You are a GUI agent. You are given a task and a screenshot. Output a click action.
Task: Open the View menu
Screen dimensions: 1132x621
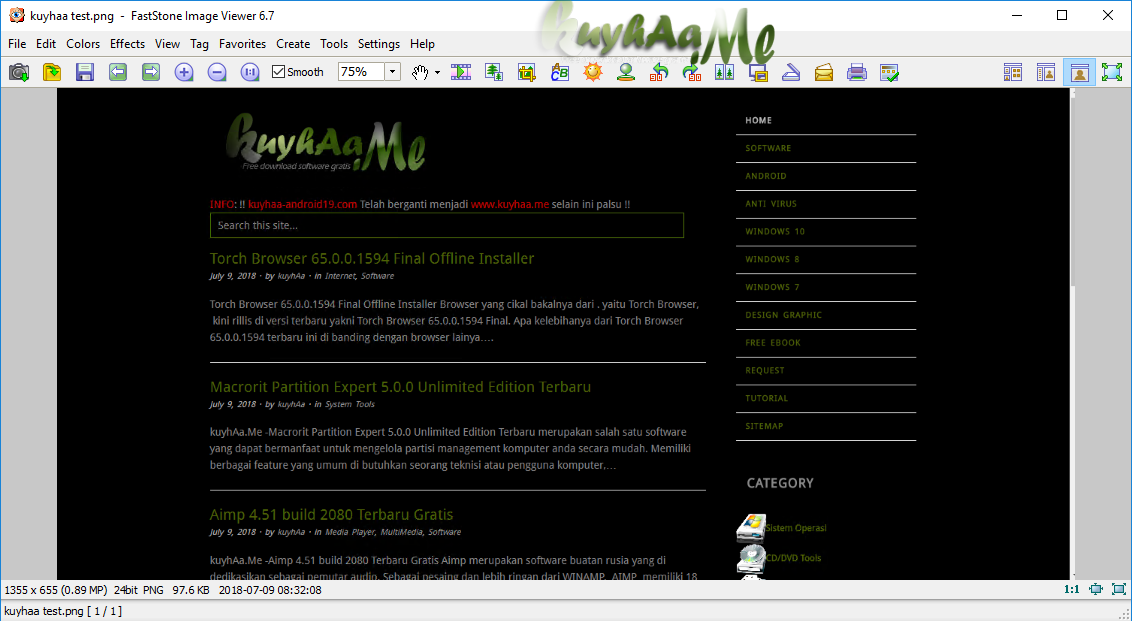[167, 44]
